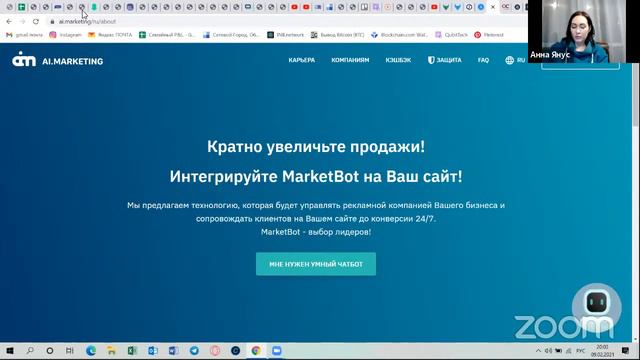
Task: Open the taskbar clock and date
Action: (x=602, y=351)
